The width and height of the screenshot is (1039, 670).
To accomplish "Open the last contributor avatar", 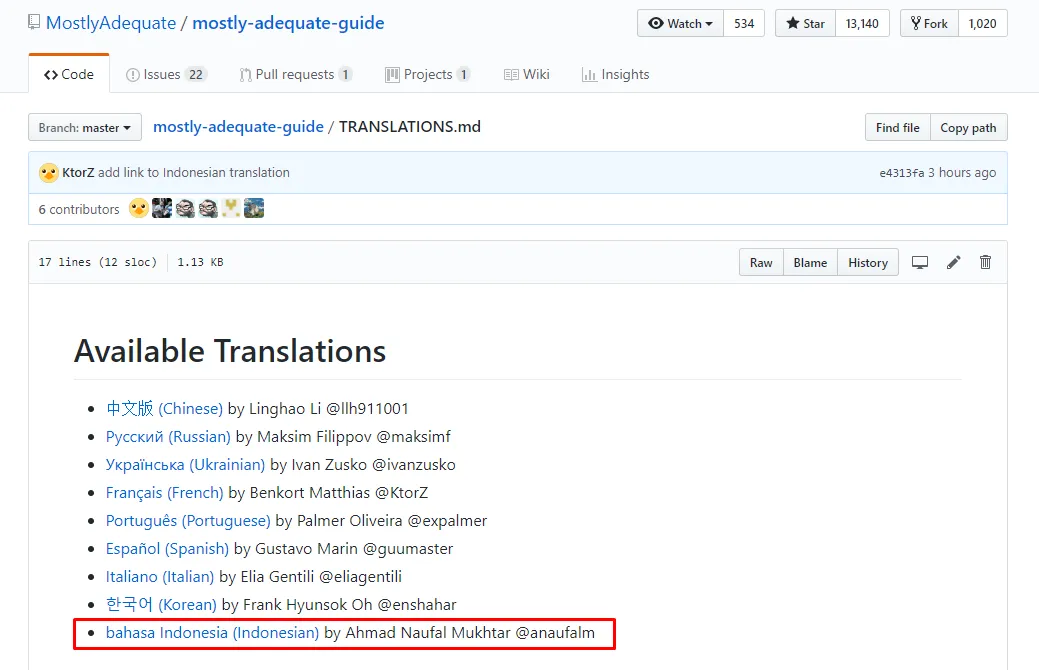I will point(254,208).
